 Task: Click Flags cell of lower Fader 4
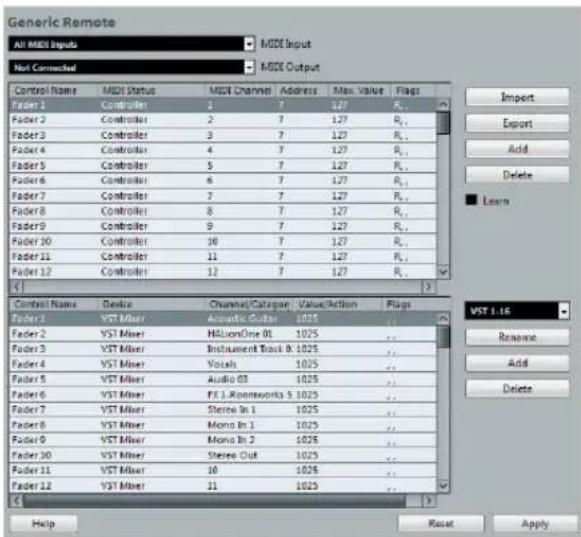(x=409, y=364)
